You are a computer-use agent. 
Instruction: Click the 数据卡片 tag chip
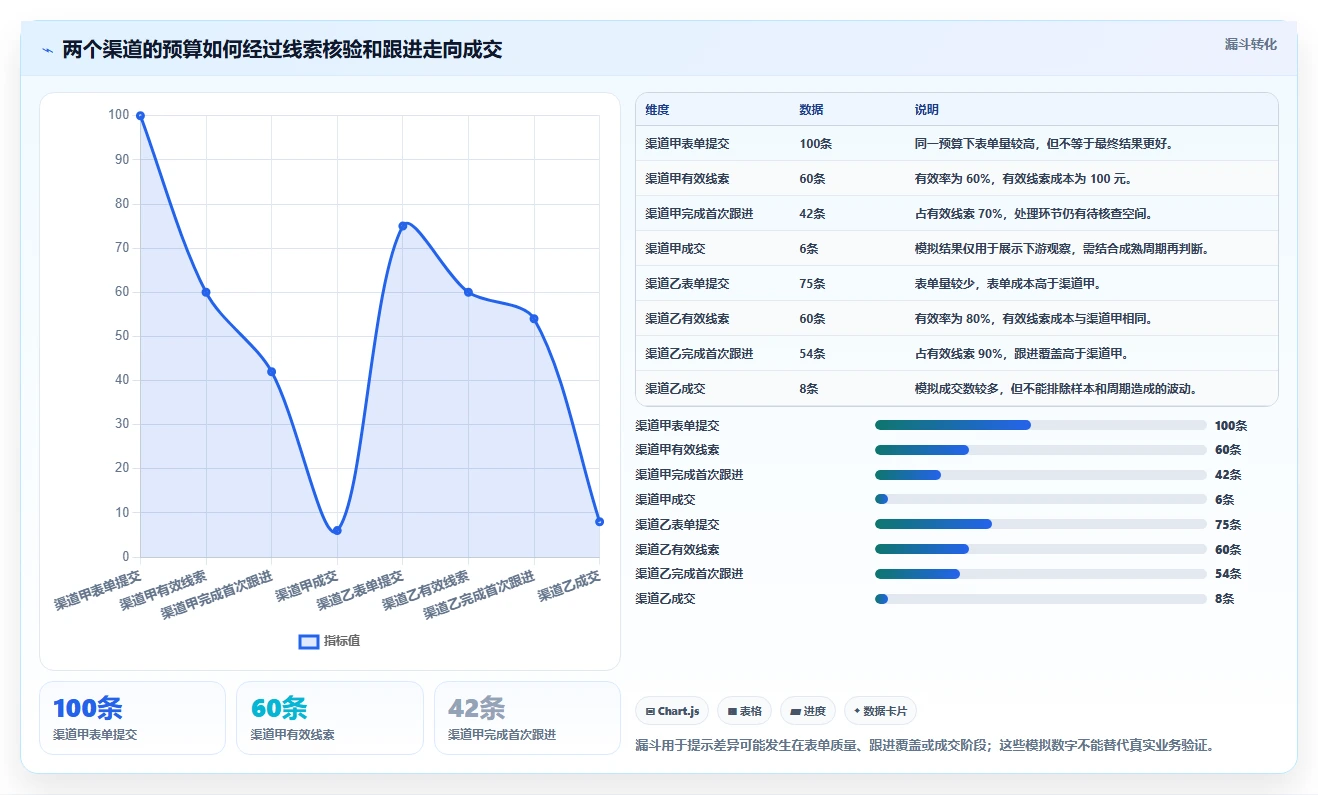[x=880, y=711]
